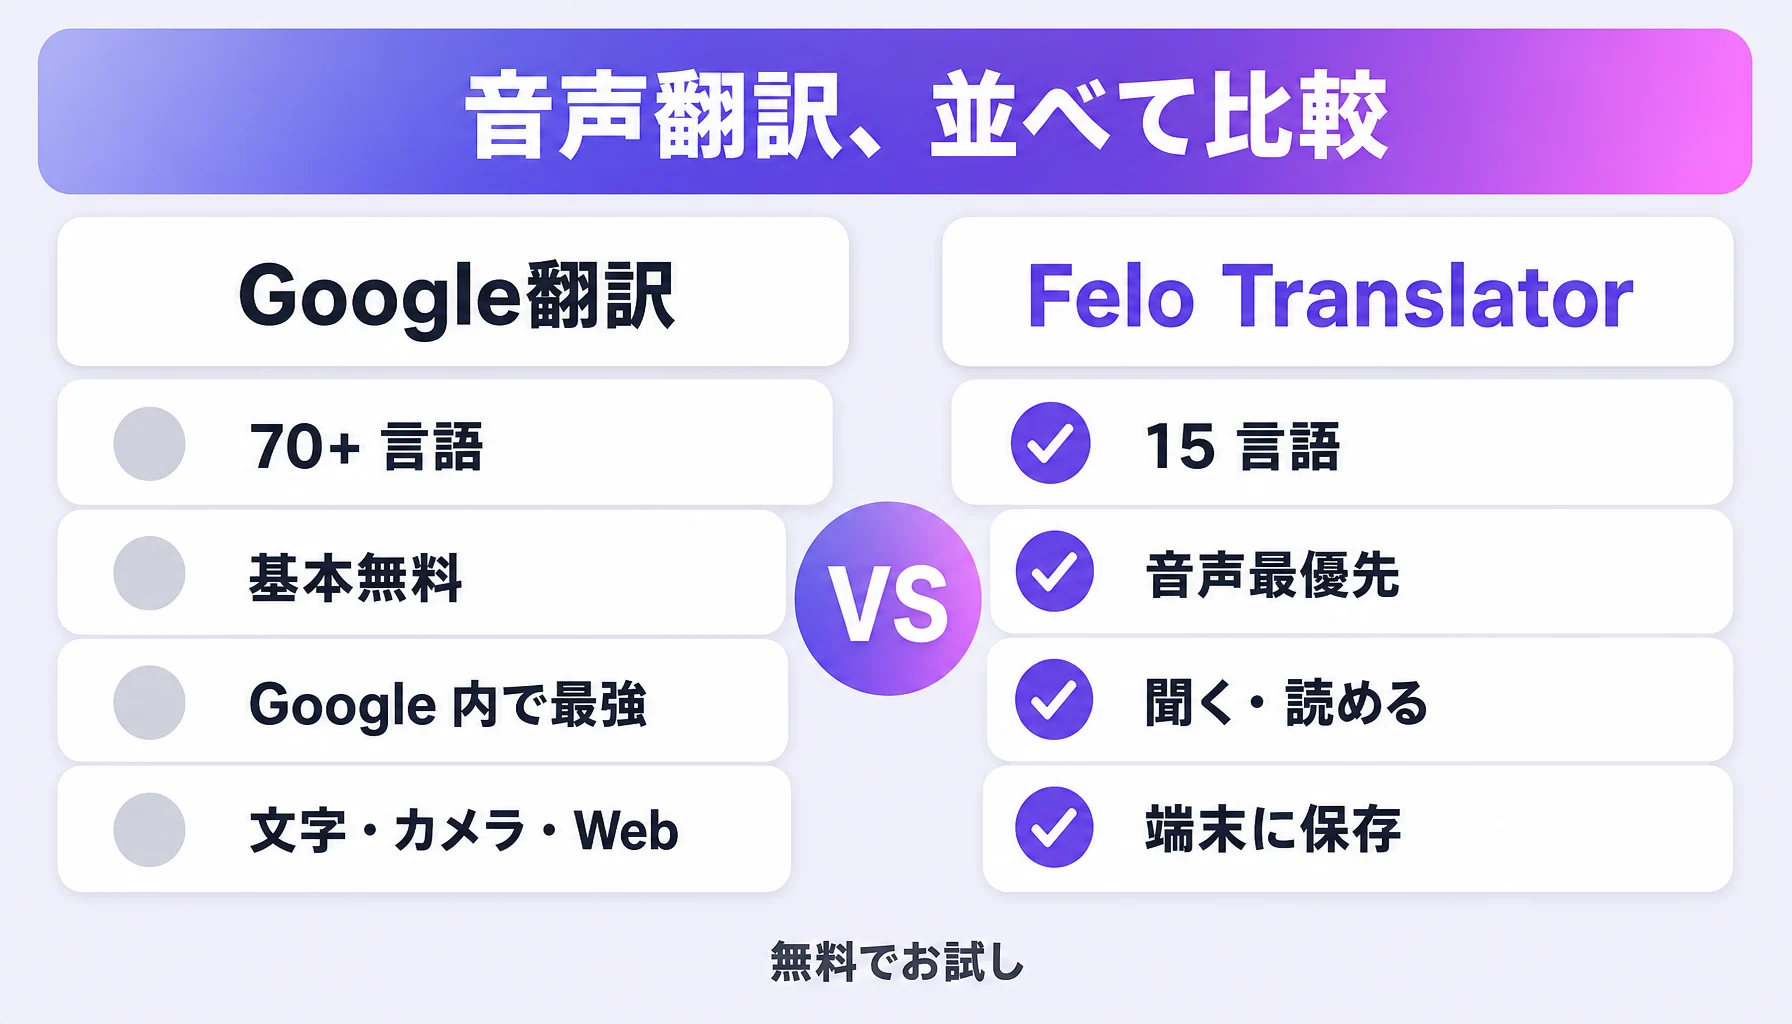Select gray circle beside 文字・カメラ・Web

coord(149,830)
